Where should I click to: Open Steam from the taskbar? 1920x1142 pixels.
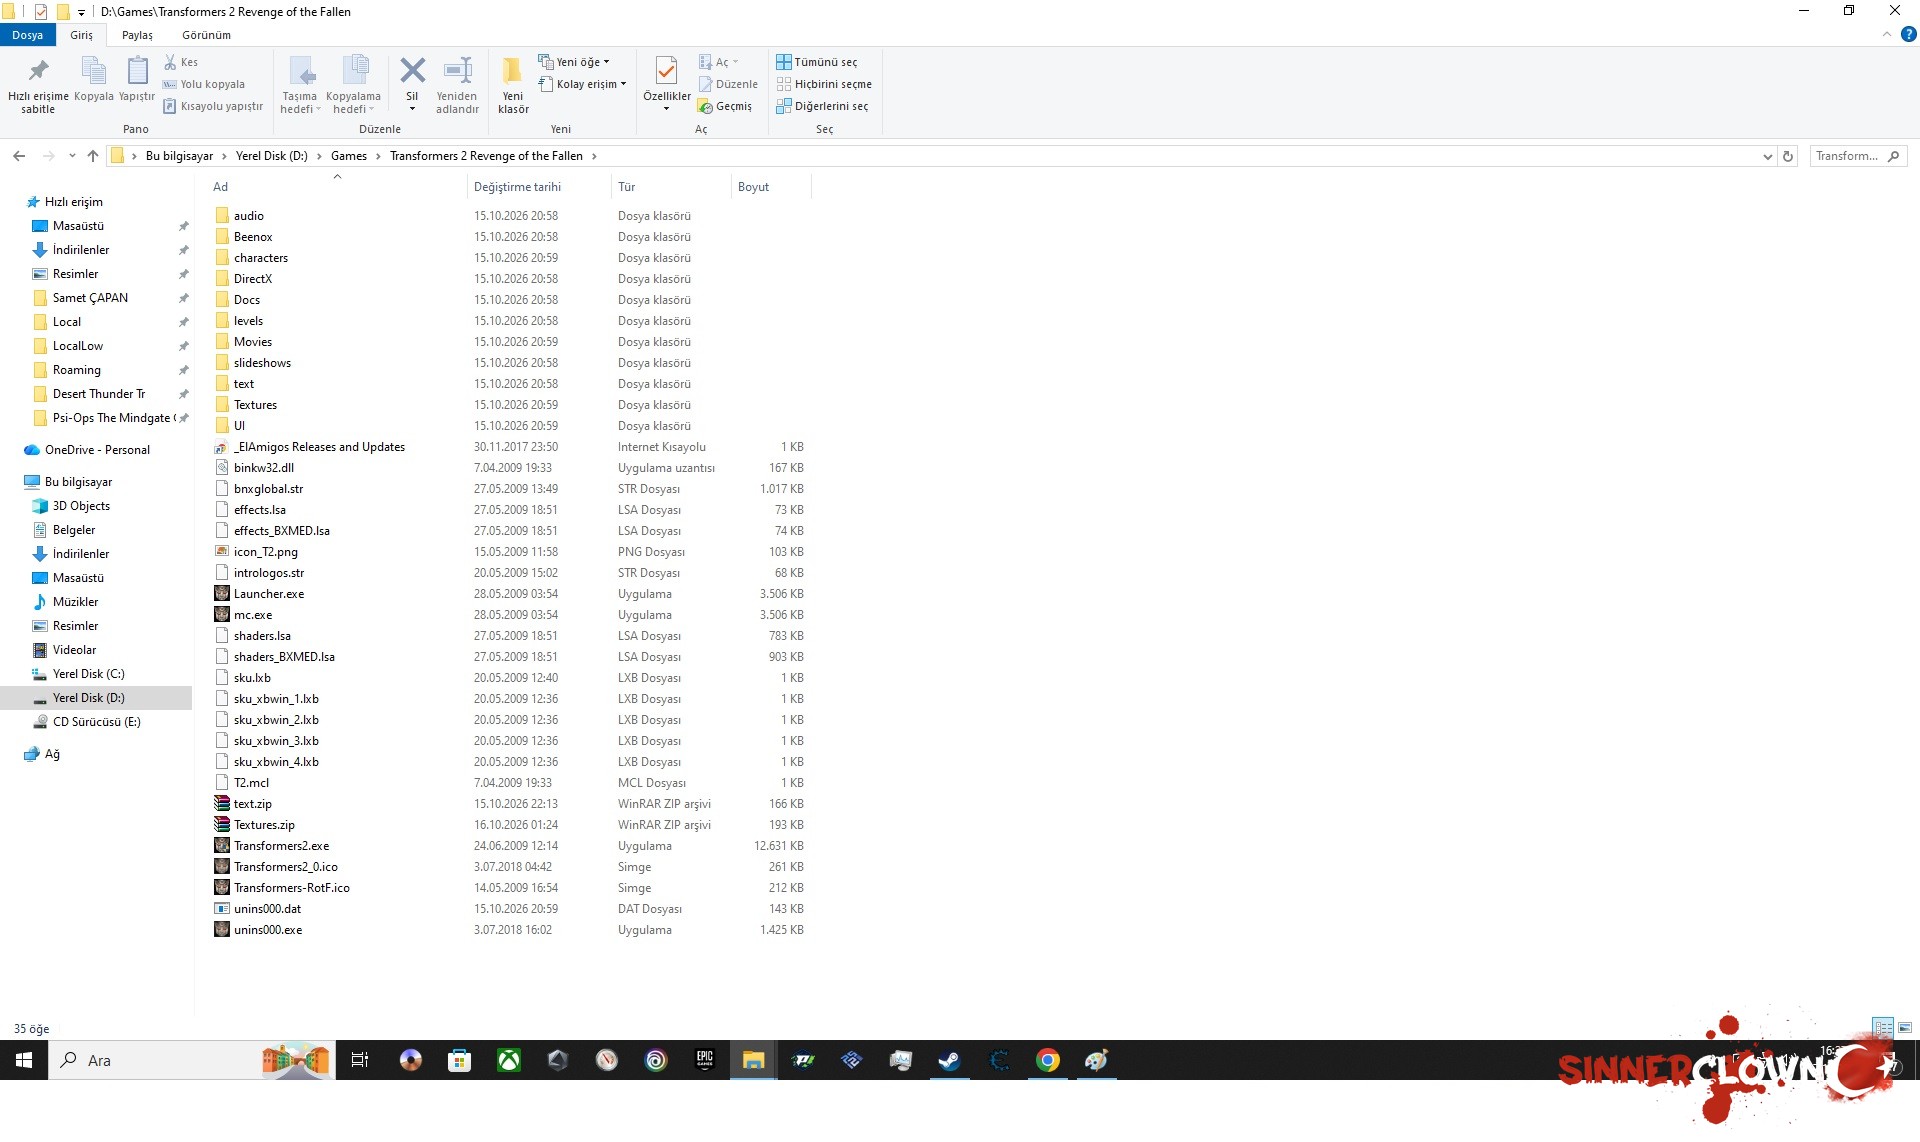pyautogui.click(x=949, y=1060)
